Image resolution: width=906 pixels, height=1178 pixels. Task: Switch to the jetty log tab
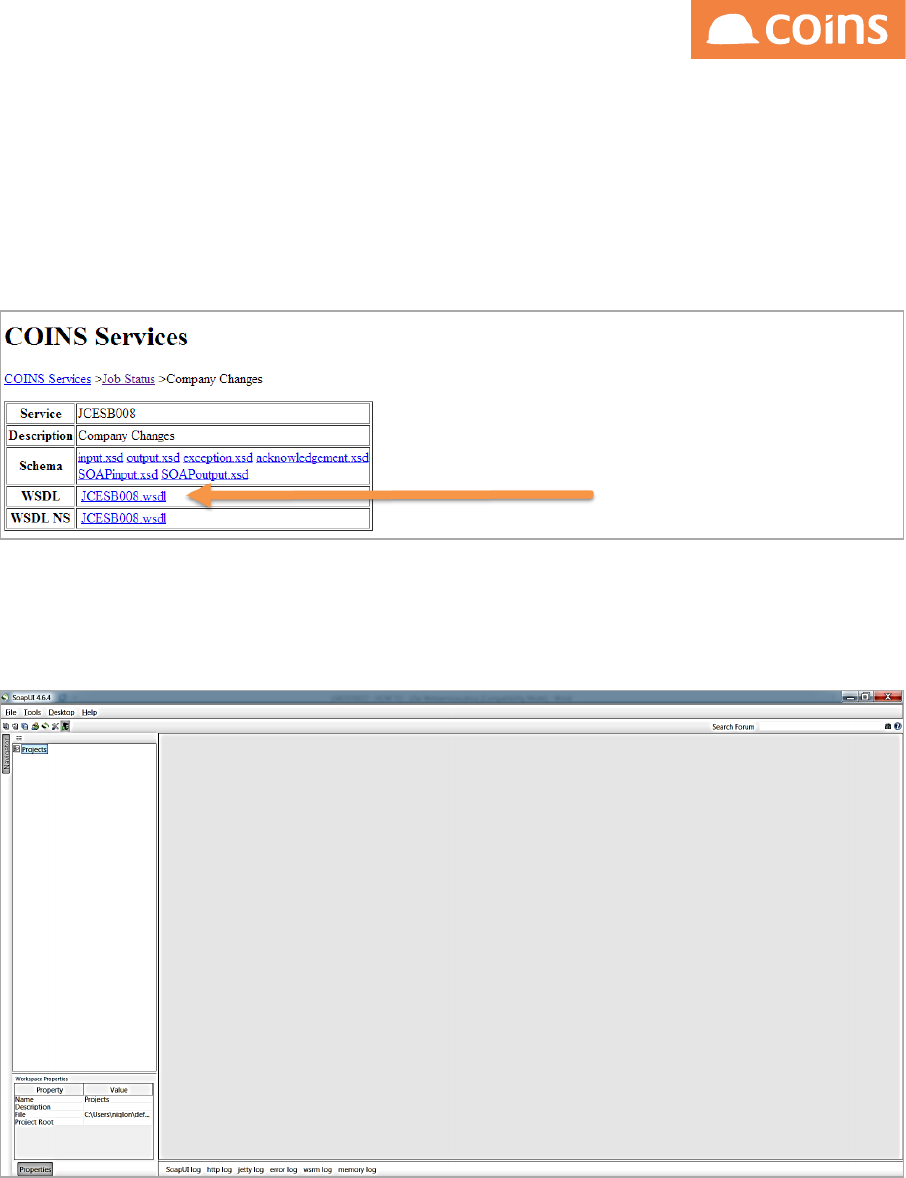coord(251,1170)
